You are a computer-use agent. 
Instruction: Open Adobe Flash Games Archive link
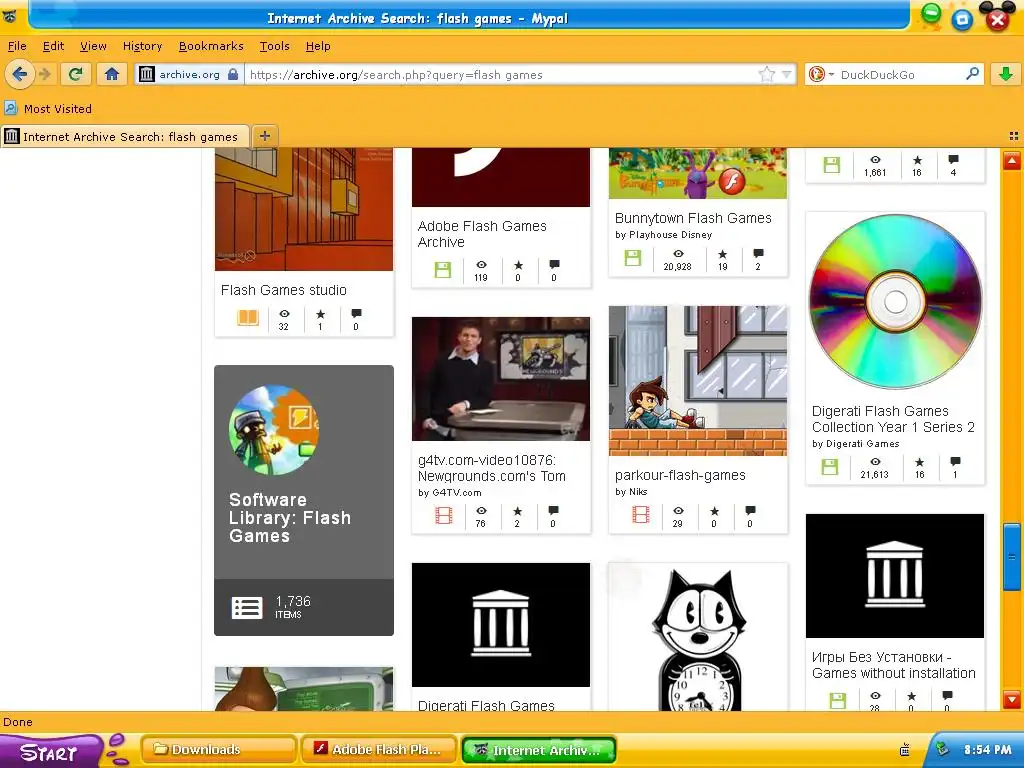click(x=482, y=234)
